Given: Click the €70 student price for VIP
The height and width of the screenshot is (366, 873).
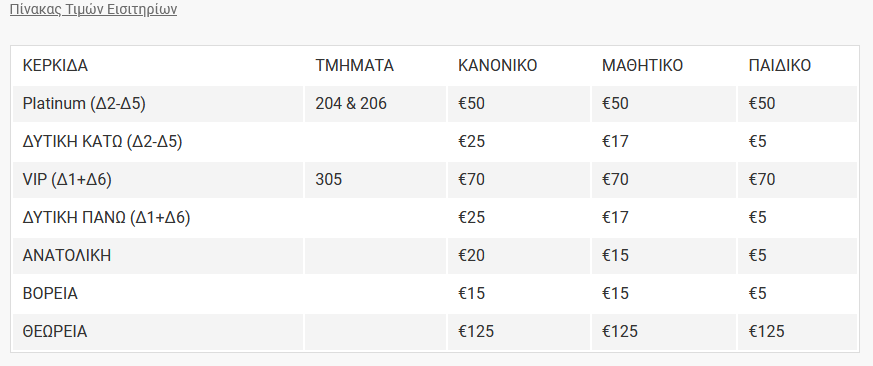Looking at the screenshot, I should click(x=615, y=179).
